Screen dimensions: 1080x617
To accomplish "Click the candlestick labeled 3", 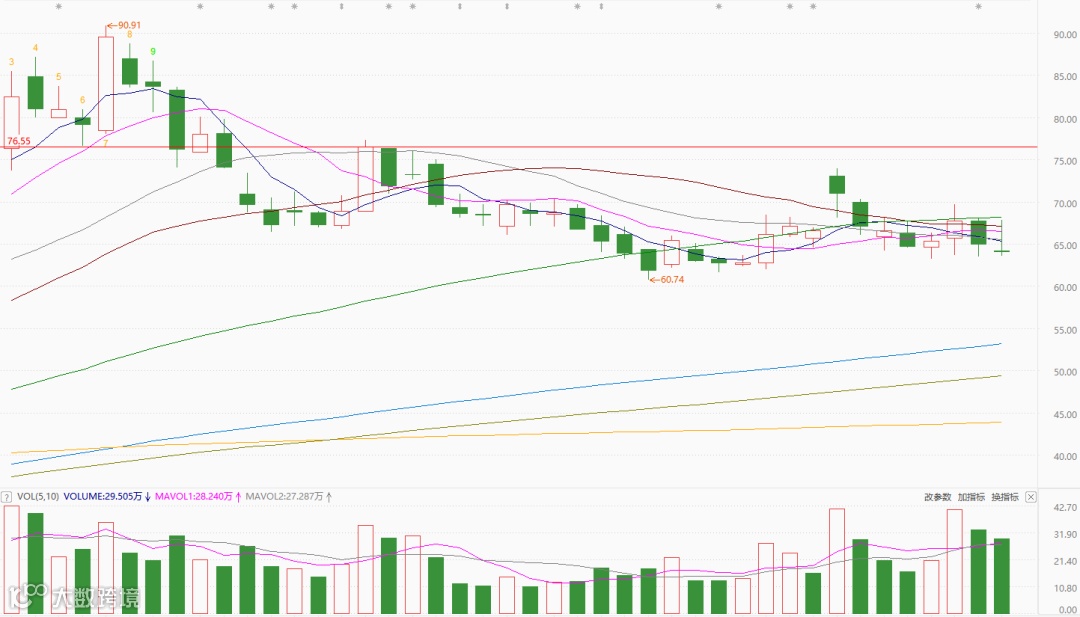I will coord(12,123).
